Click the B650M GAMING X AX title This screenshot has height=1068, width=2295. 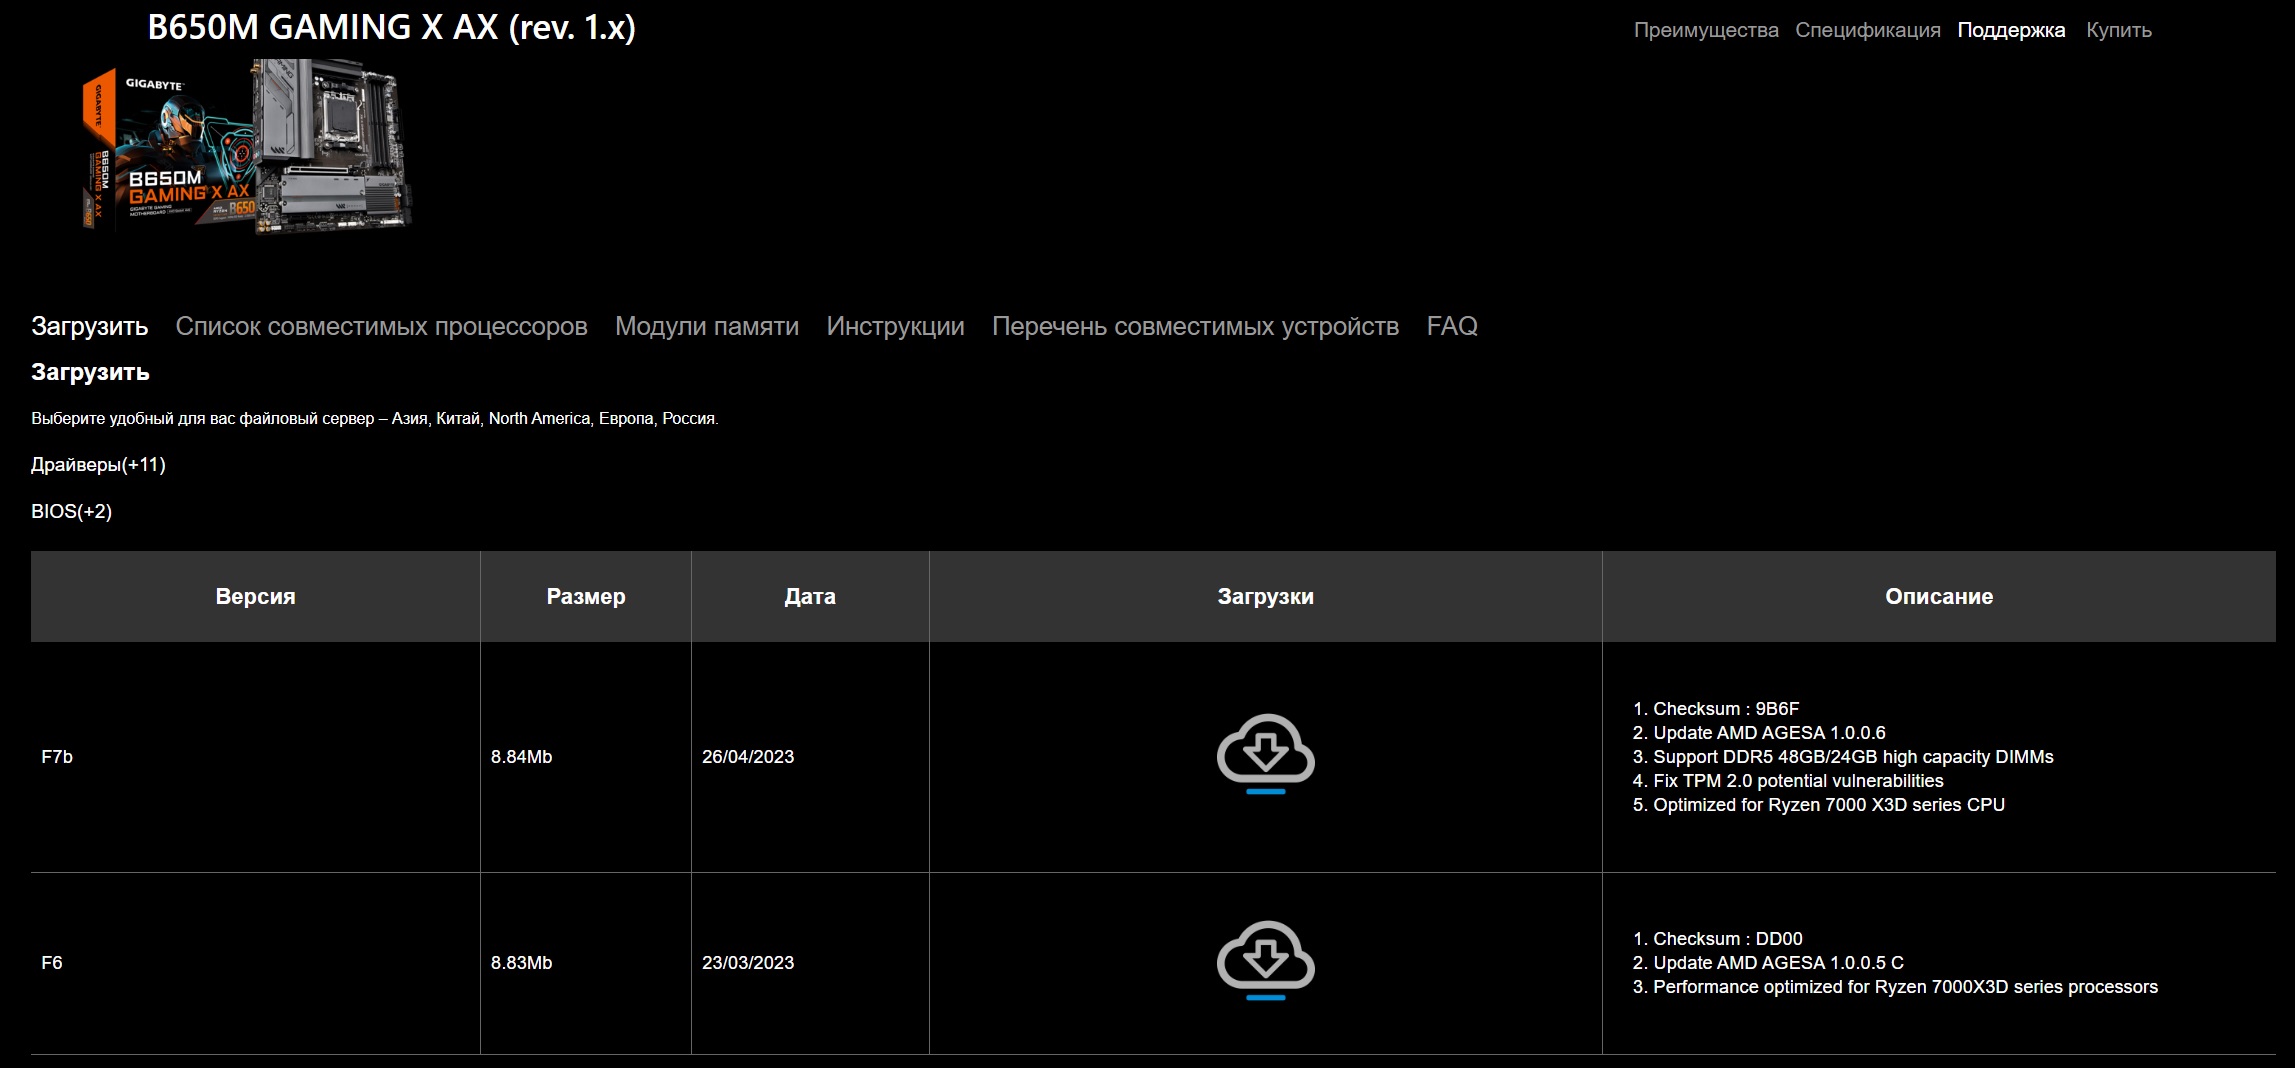point(392,27)
